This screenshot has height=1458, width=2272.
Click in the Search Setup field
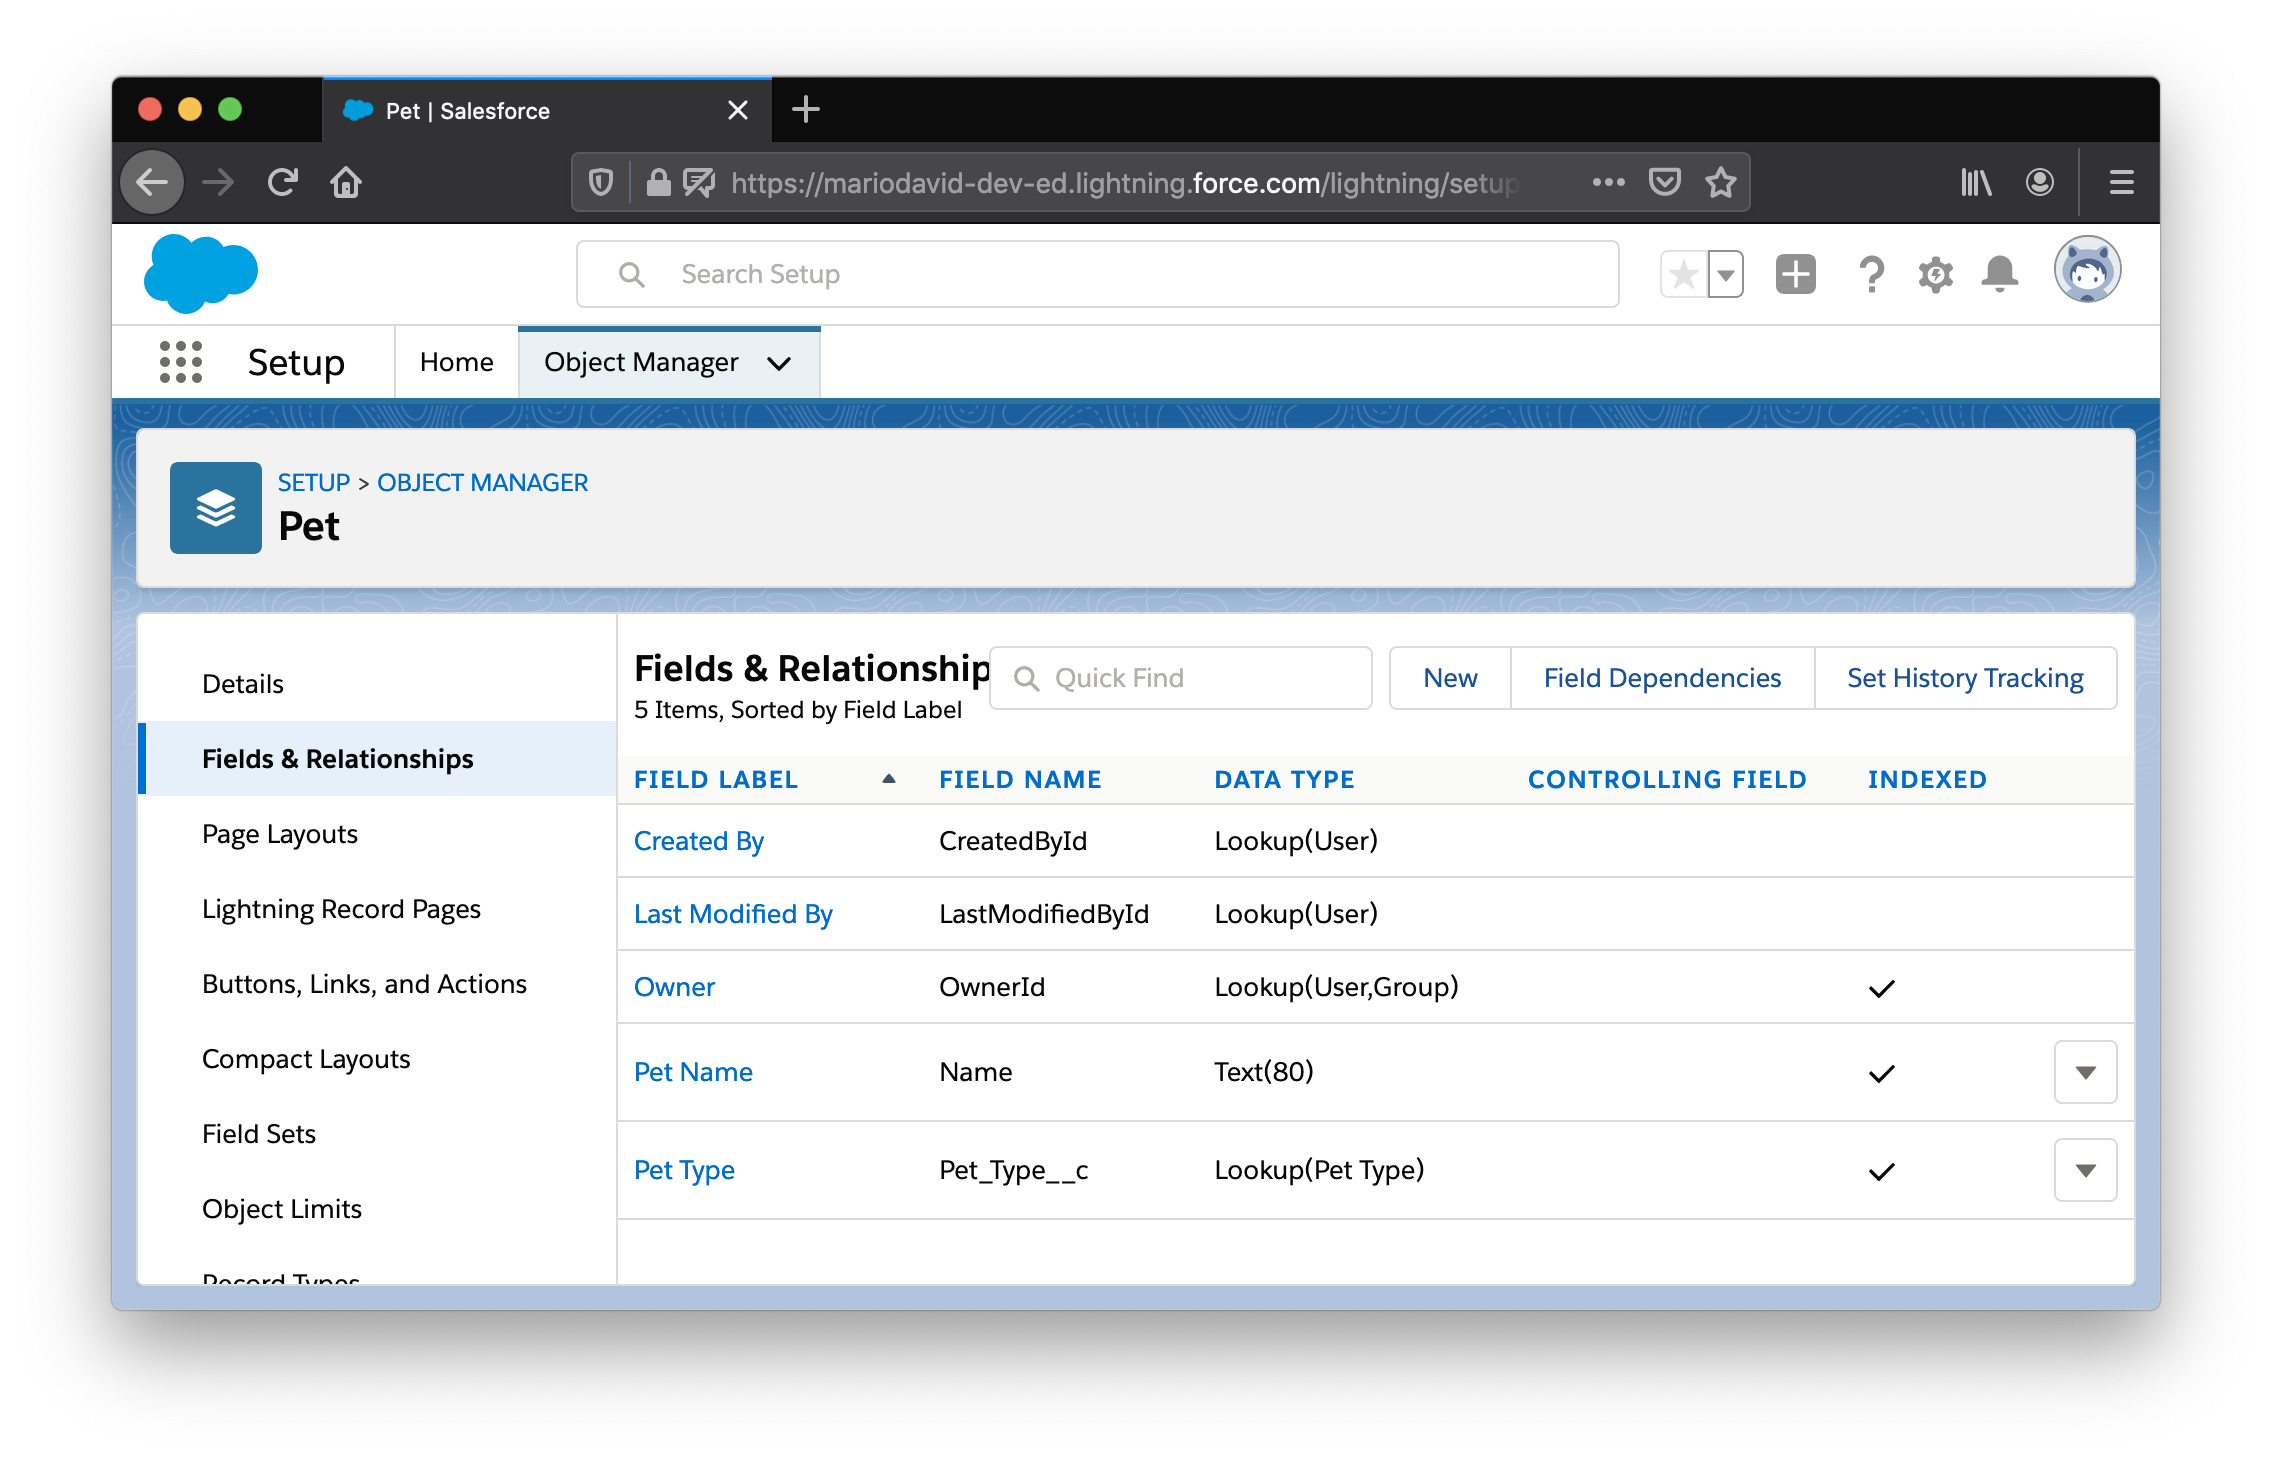click(1098, 274)
